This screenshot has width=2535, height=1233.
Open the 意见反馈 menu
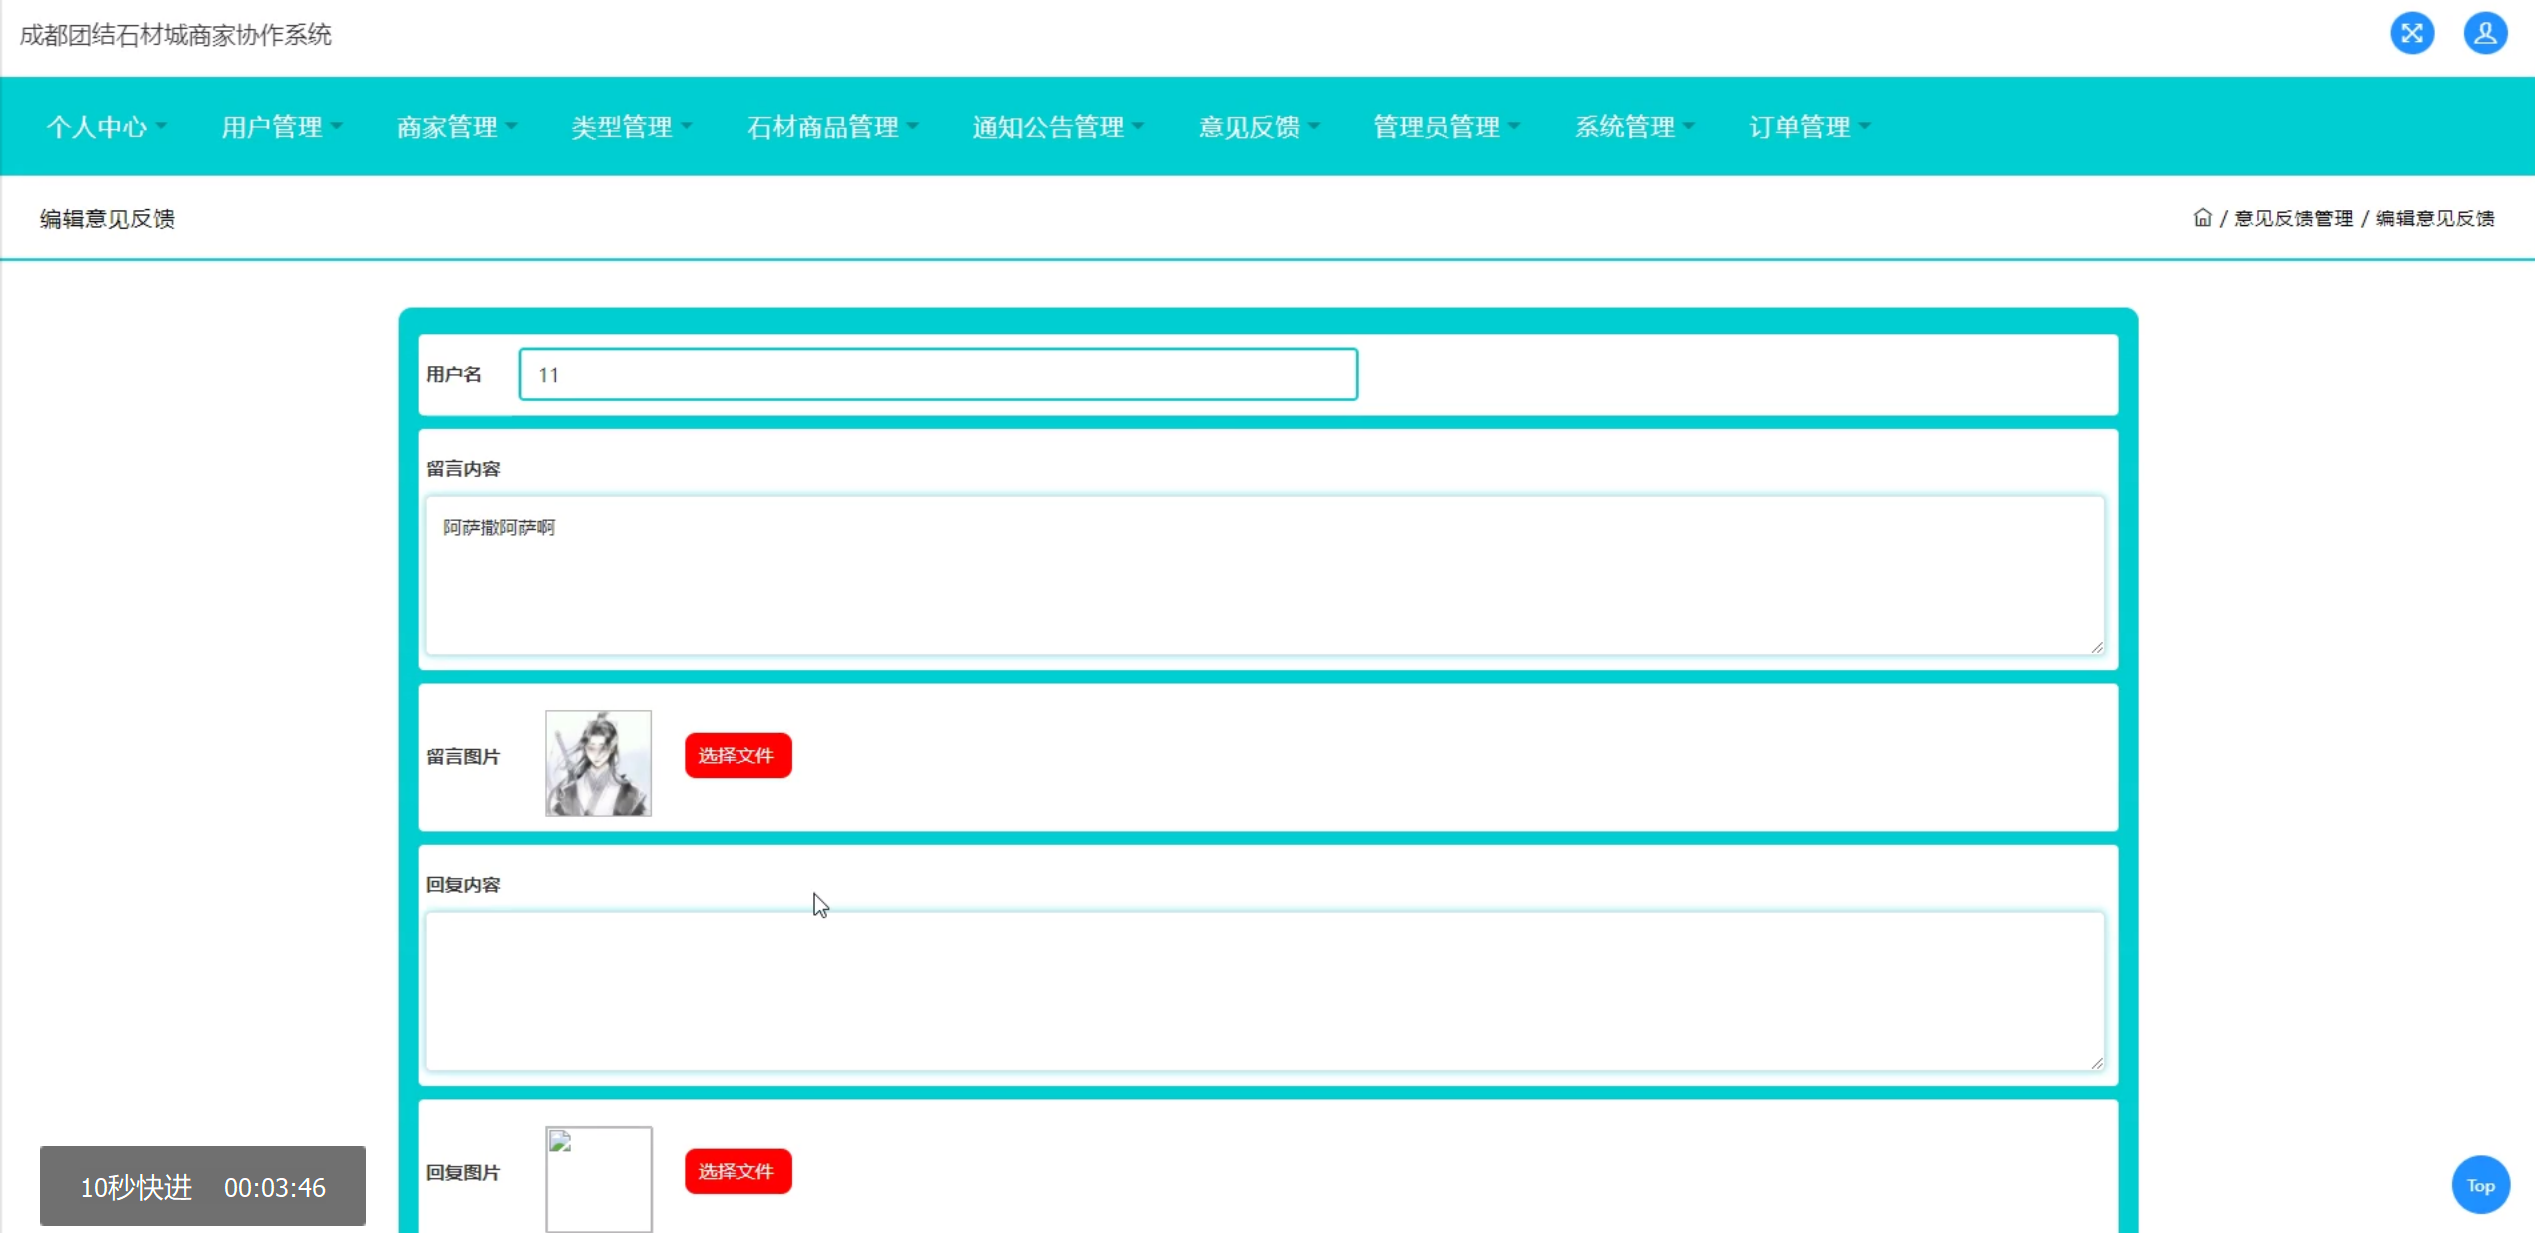tap(1259, 127)
